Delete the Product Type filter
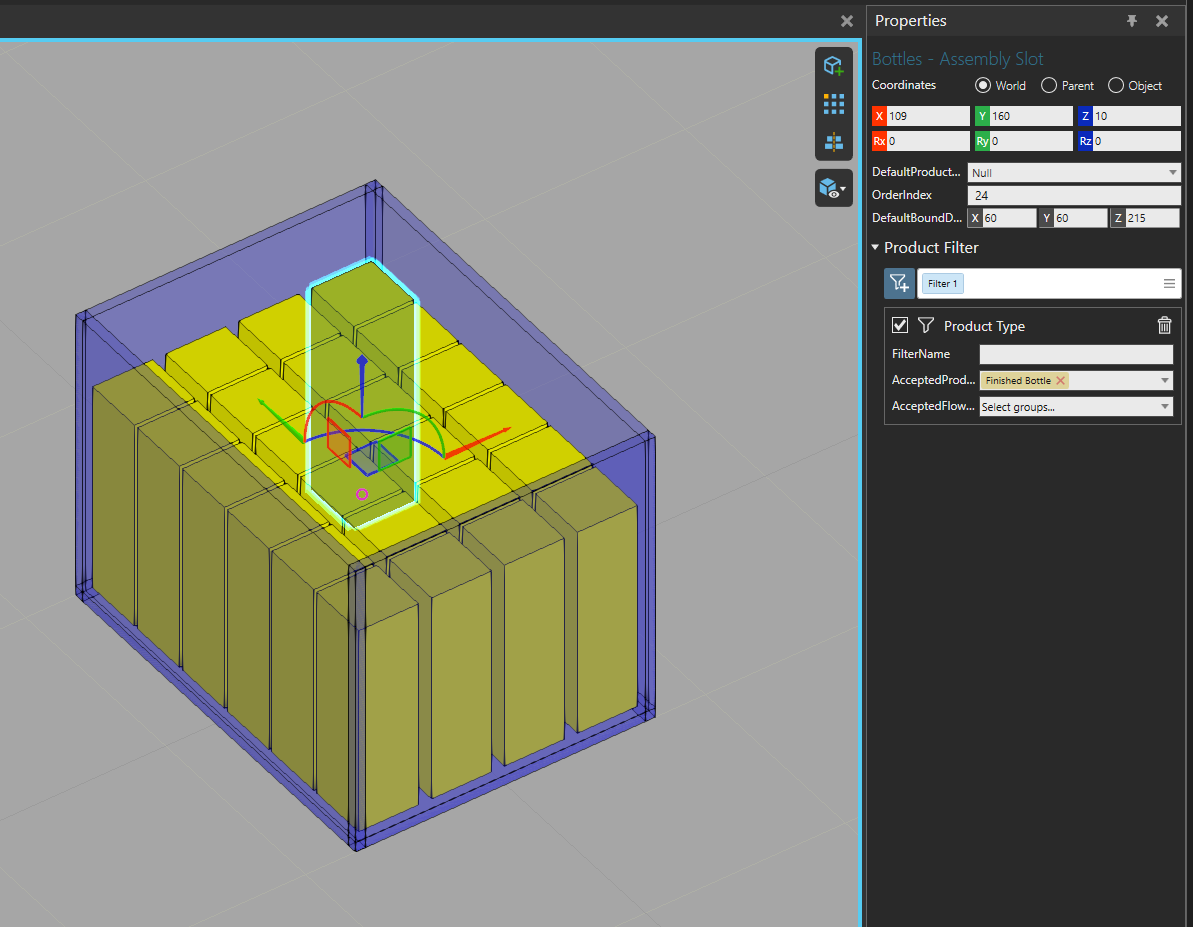1193x927 pixels. [x=1164, y=325]
